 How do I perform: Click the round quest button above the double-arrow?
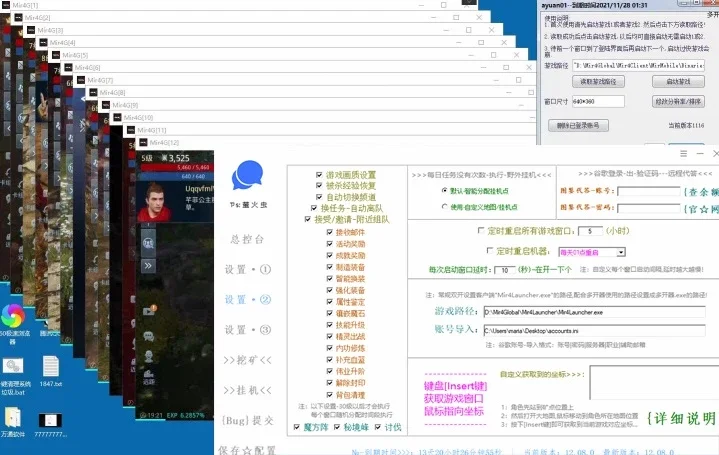tap(148, 243)
